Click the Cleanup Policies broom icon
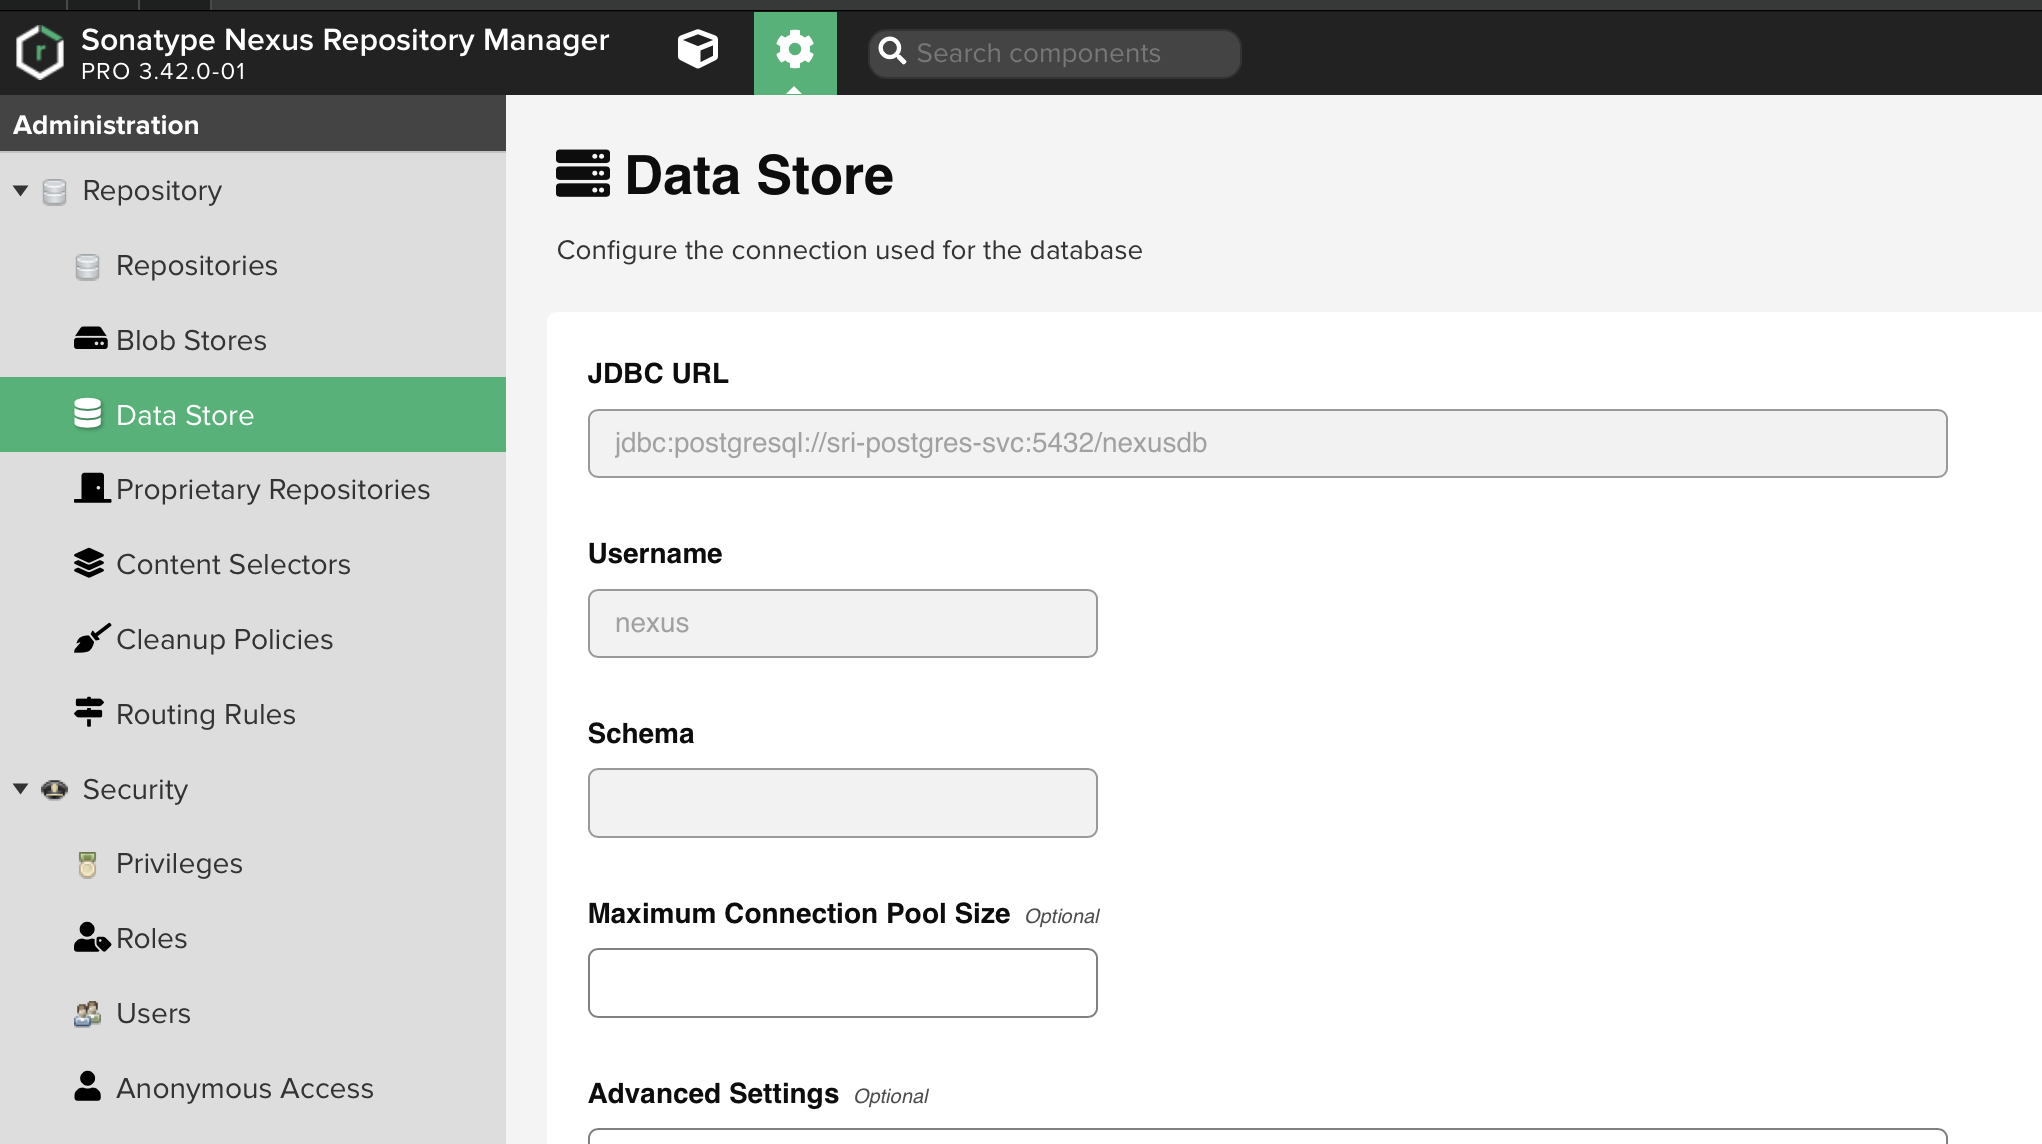Screen dimensions: 2042x1144 coord(90,638)
